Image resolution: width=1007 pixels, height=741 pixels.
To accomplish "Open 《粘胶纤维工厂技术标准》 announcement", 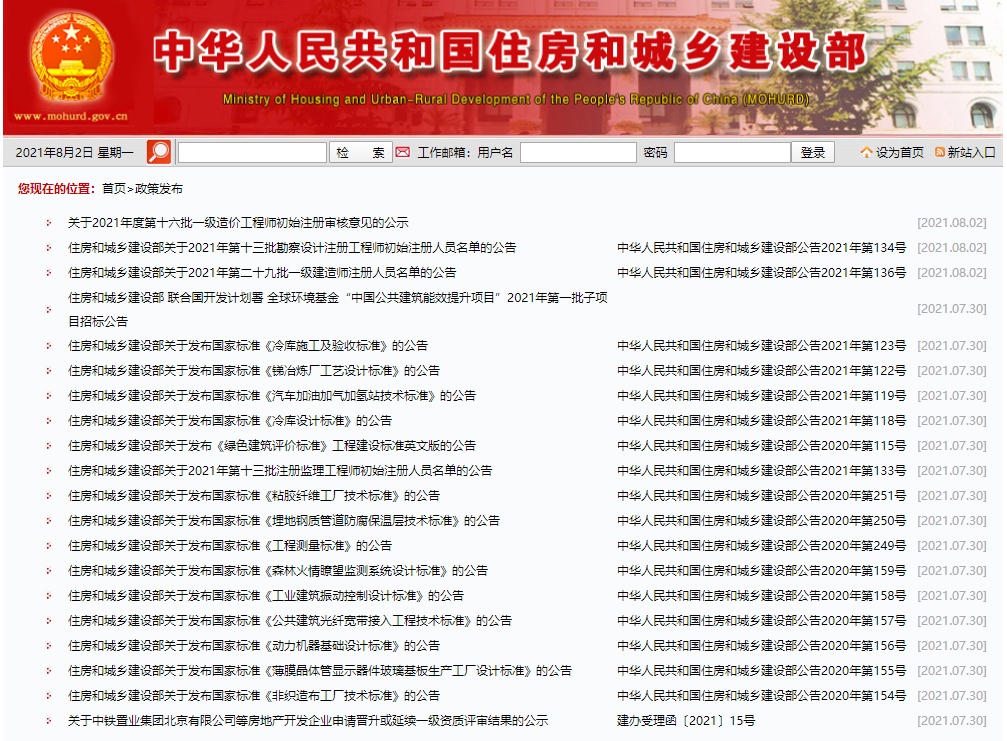I will [254, 496].
